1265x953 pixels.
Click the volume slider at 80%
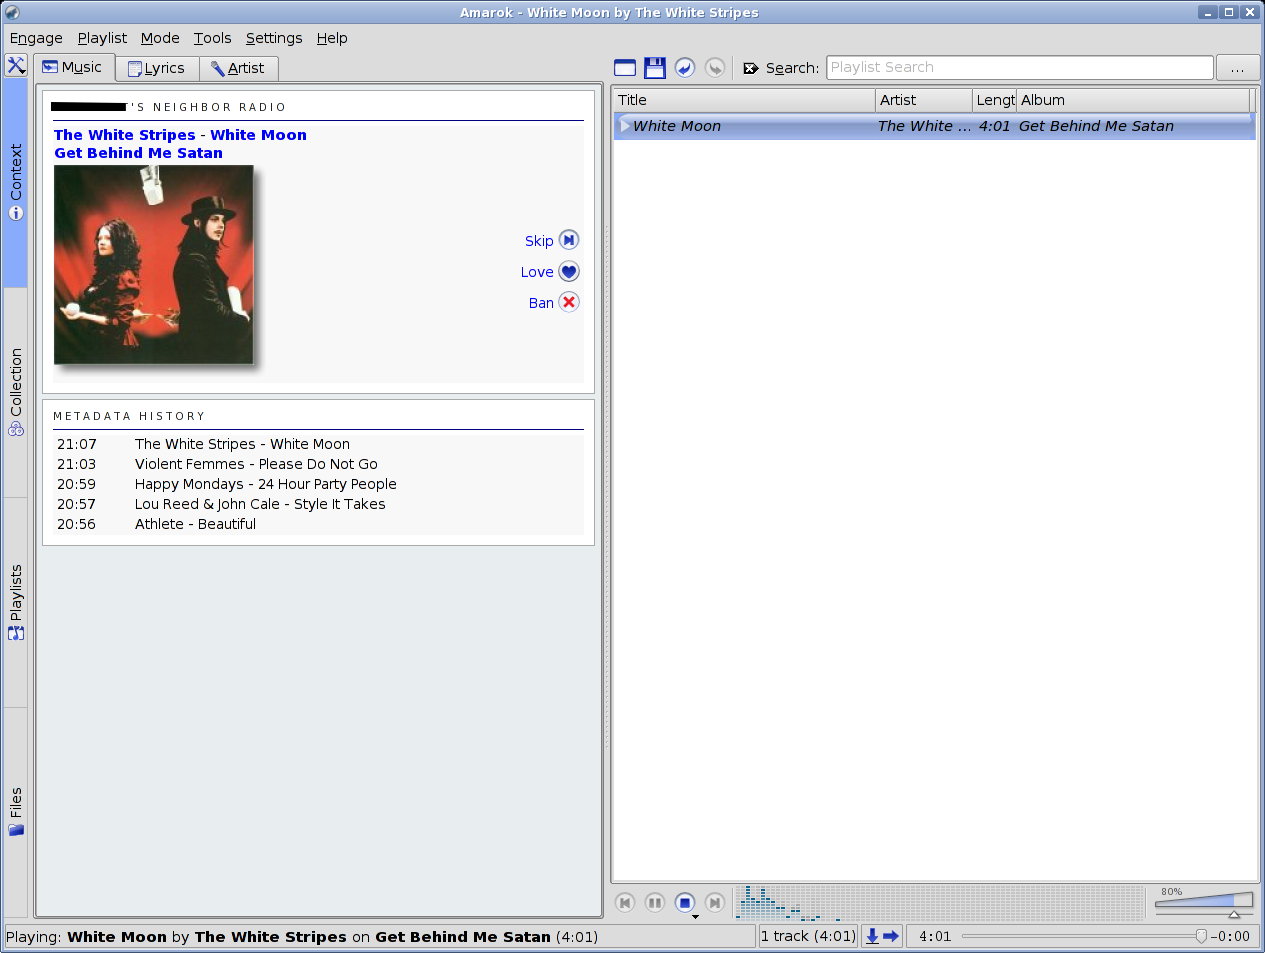[x=1204, y=902]
